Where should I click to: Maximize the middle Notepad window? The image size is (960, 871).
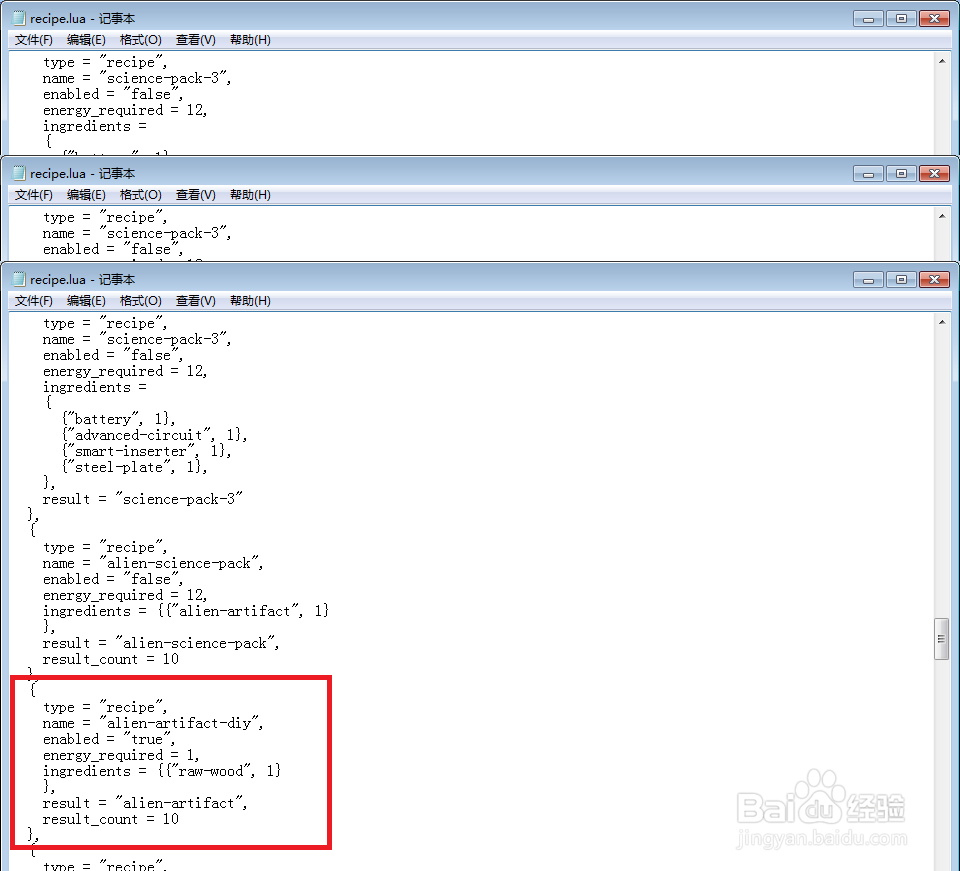click(901, 174)
